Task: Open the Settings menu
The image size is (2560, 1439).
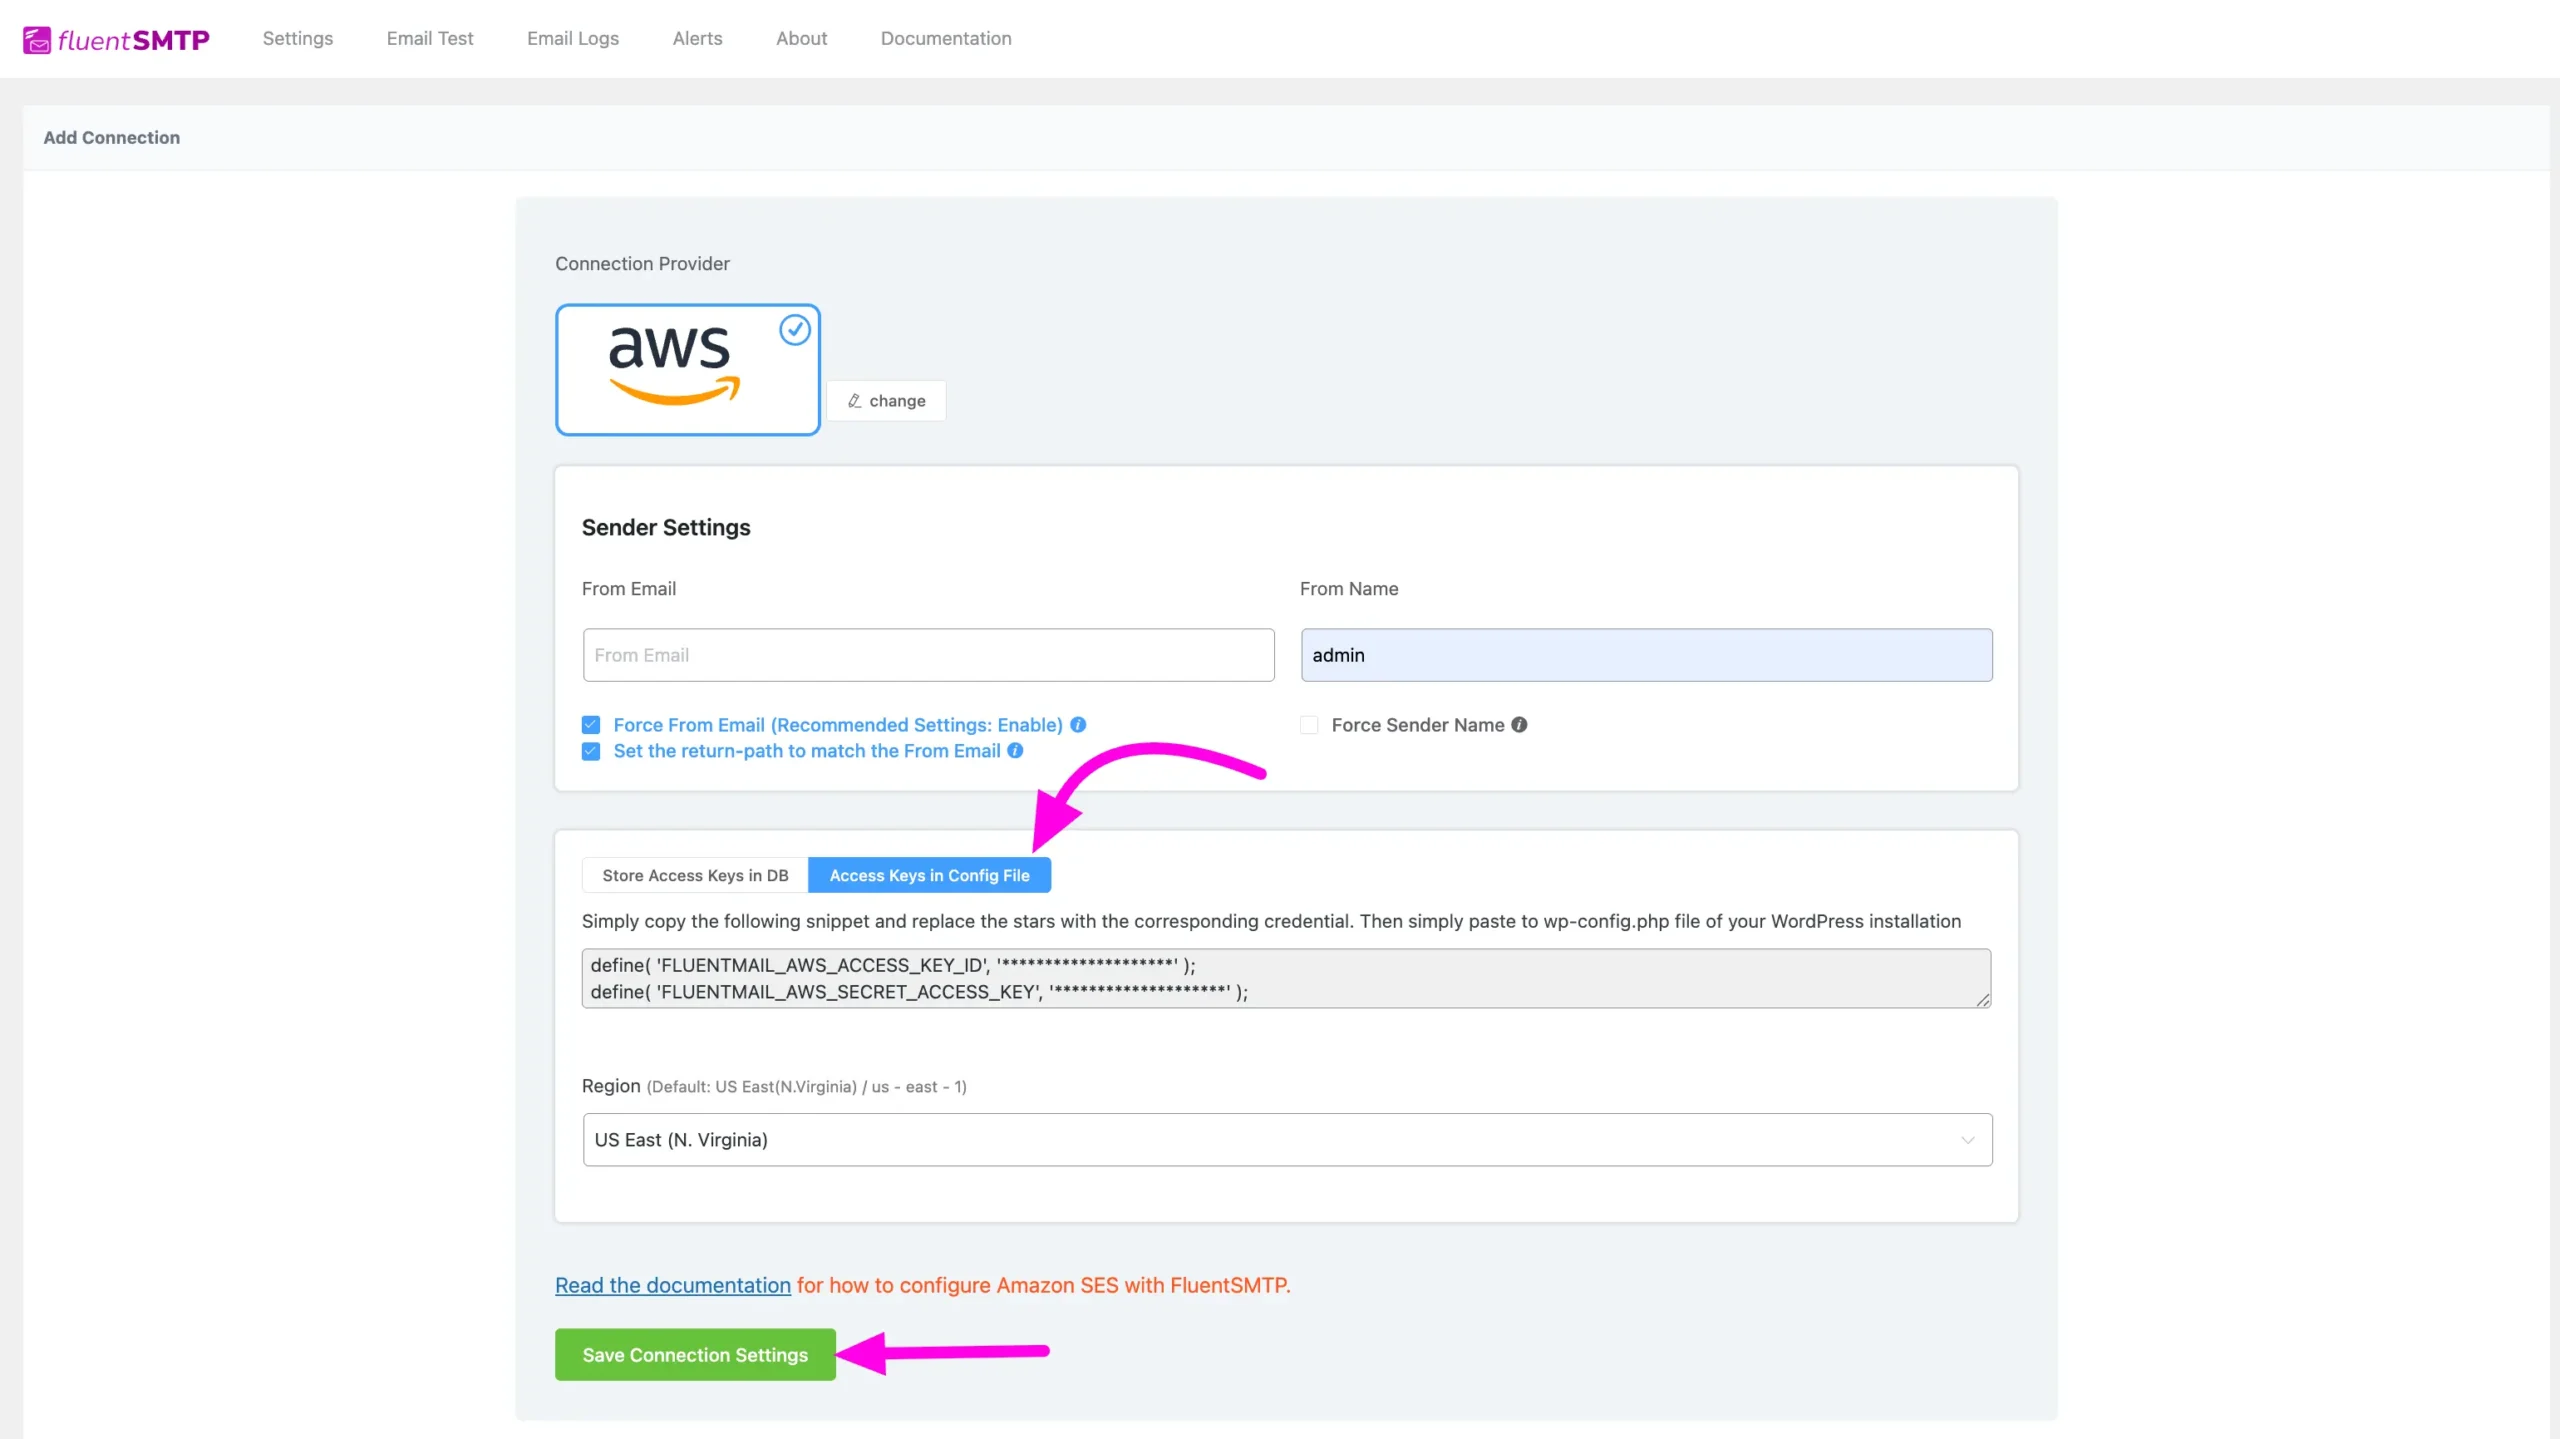Action: click(298, 38)
